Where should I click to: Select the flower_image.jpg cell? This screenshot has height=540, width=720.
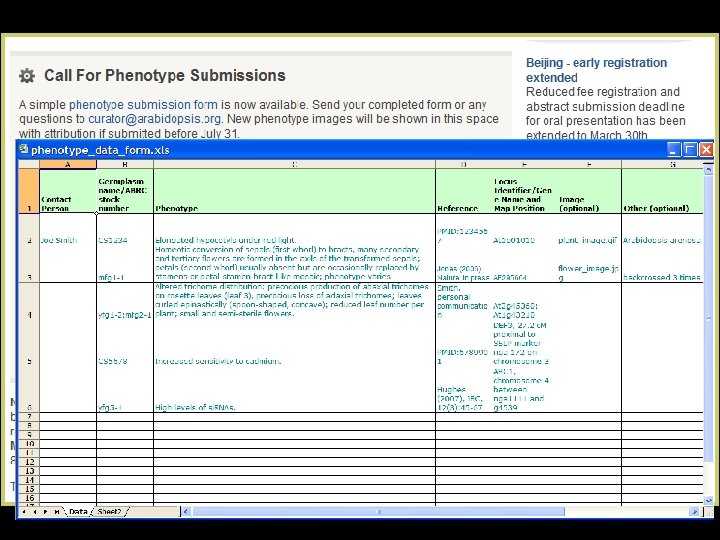pyautogui.click(x=589, y=264)
